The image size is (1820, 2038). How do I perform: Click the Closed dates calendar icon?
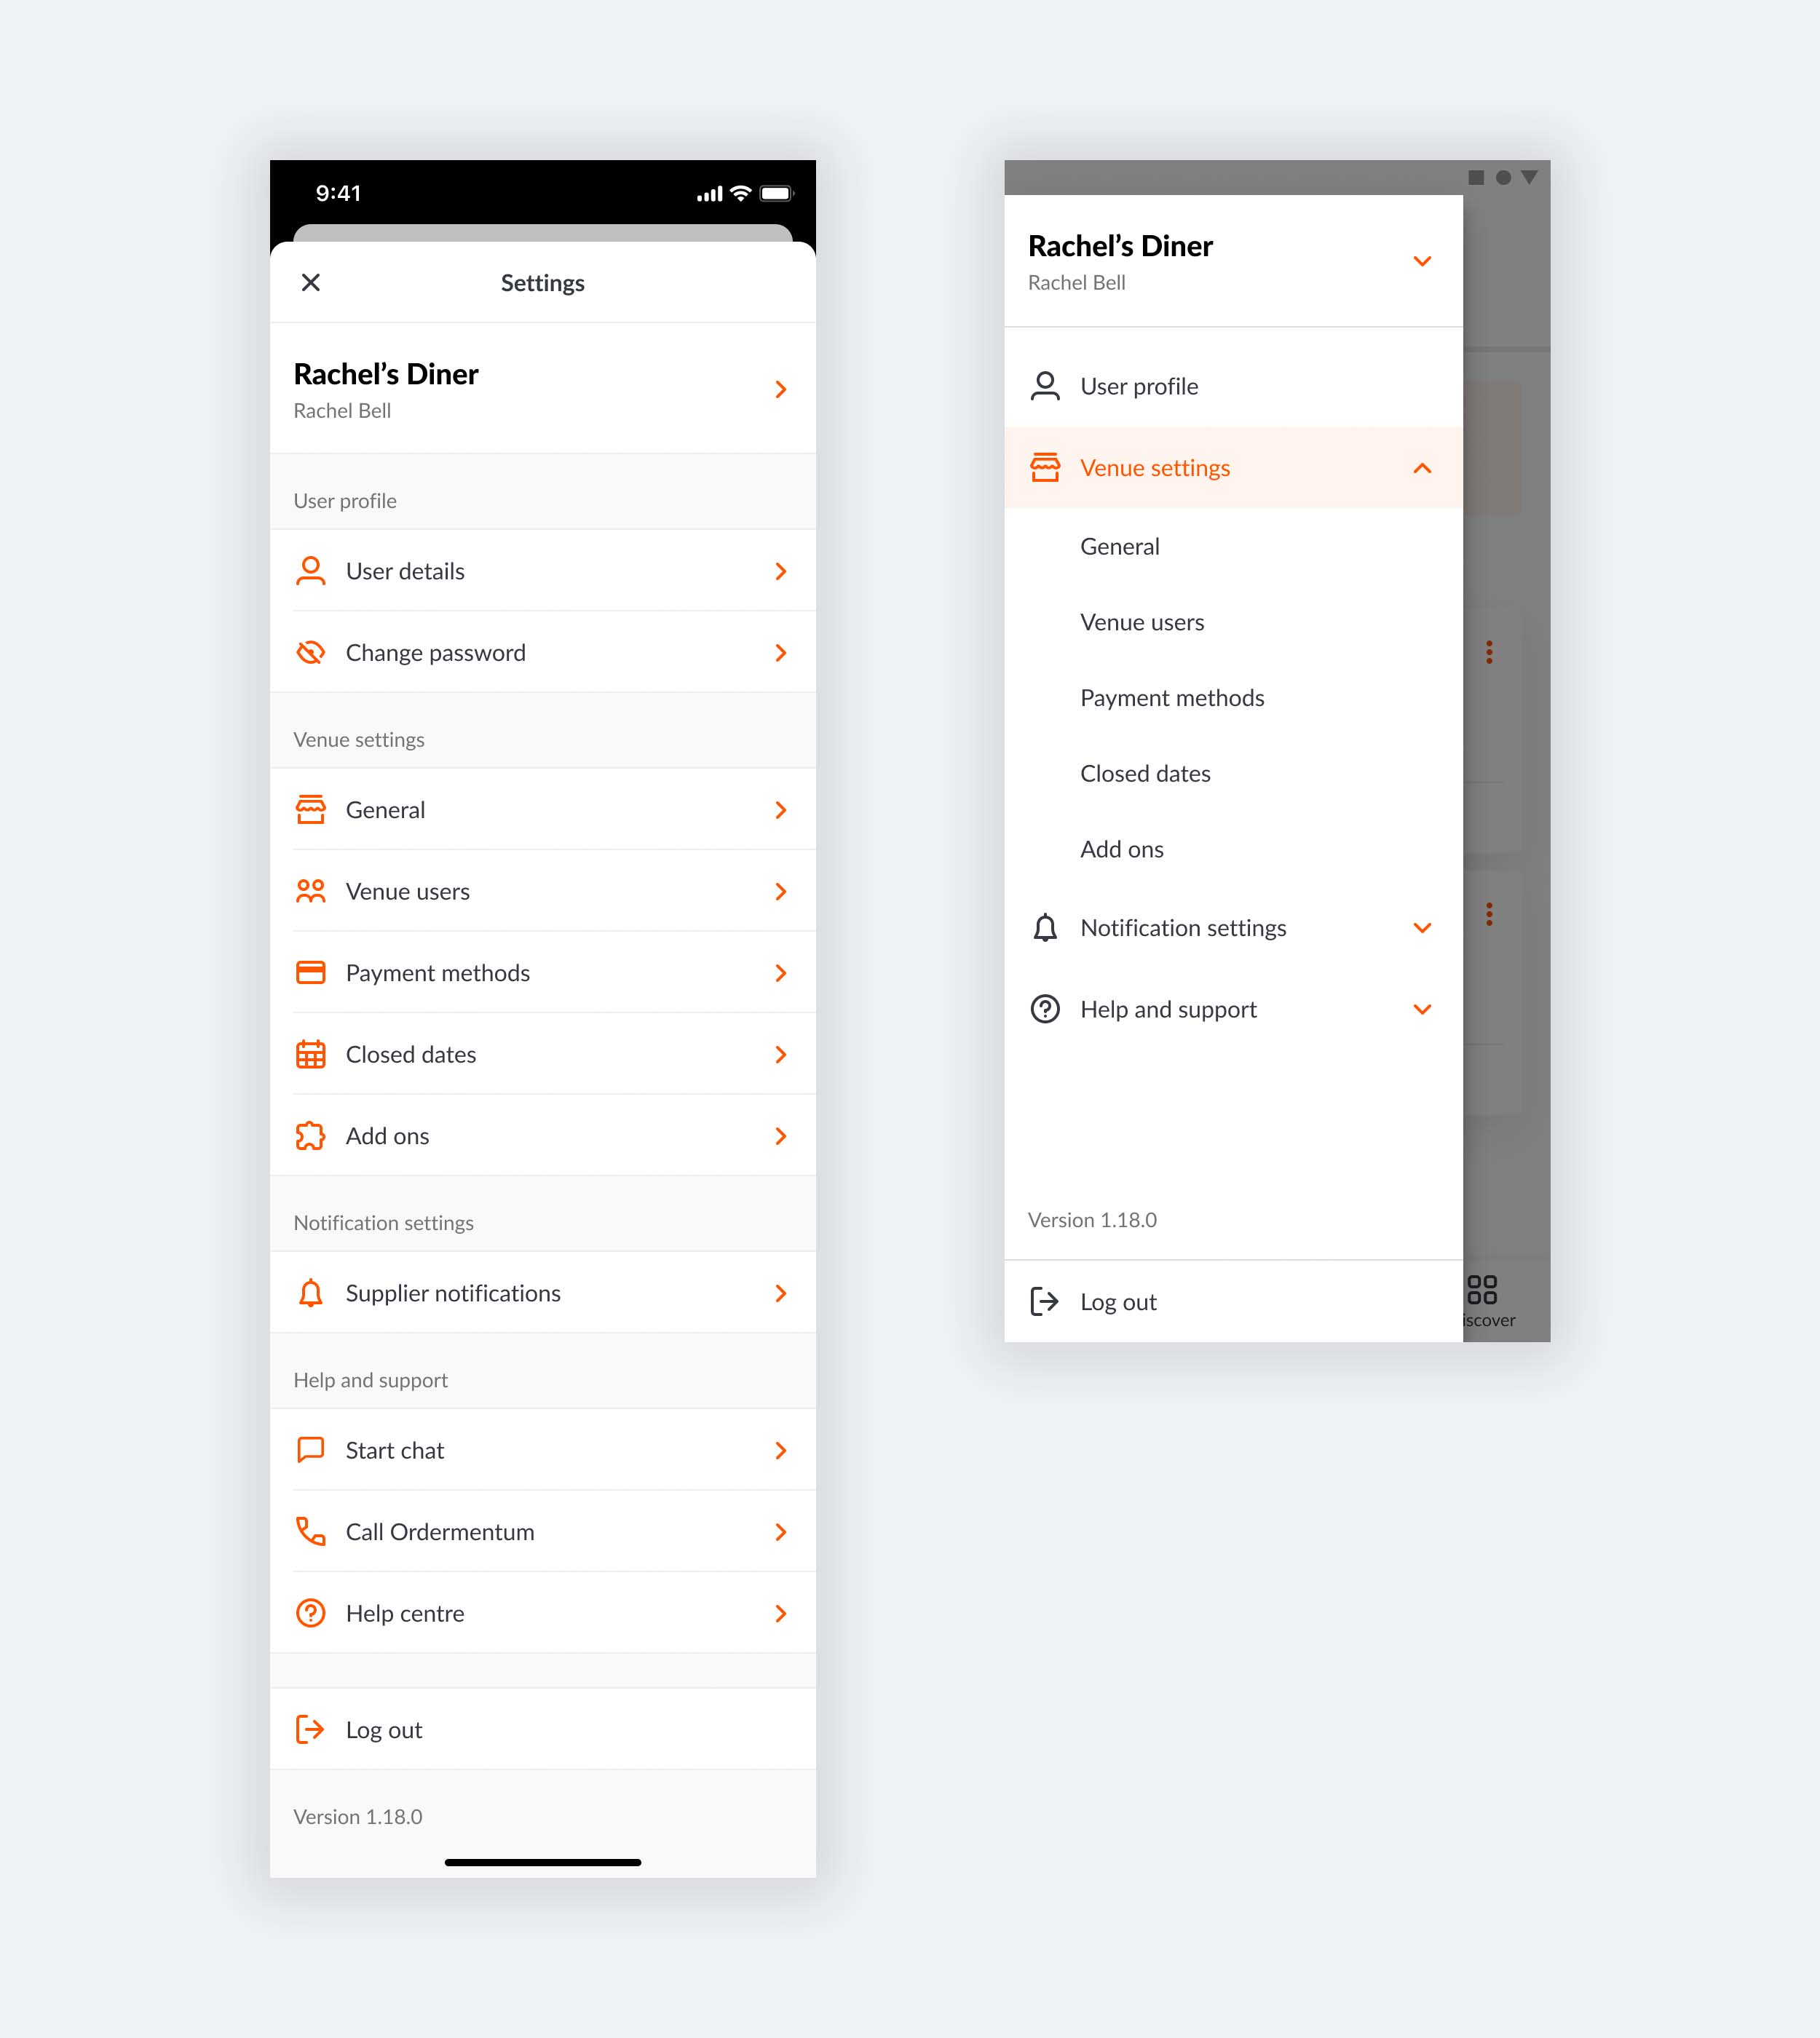click(313, 1054)
